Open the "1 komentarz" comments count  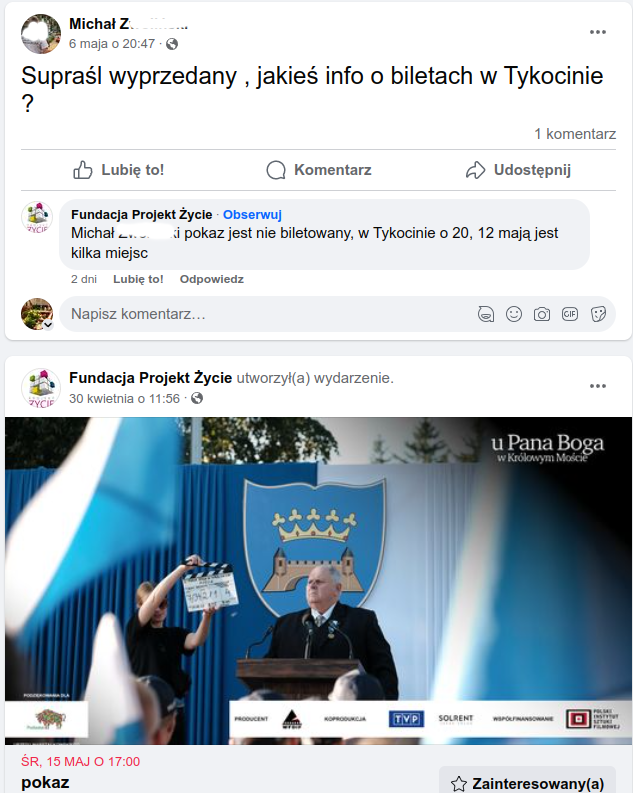tap(575, 134)
